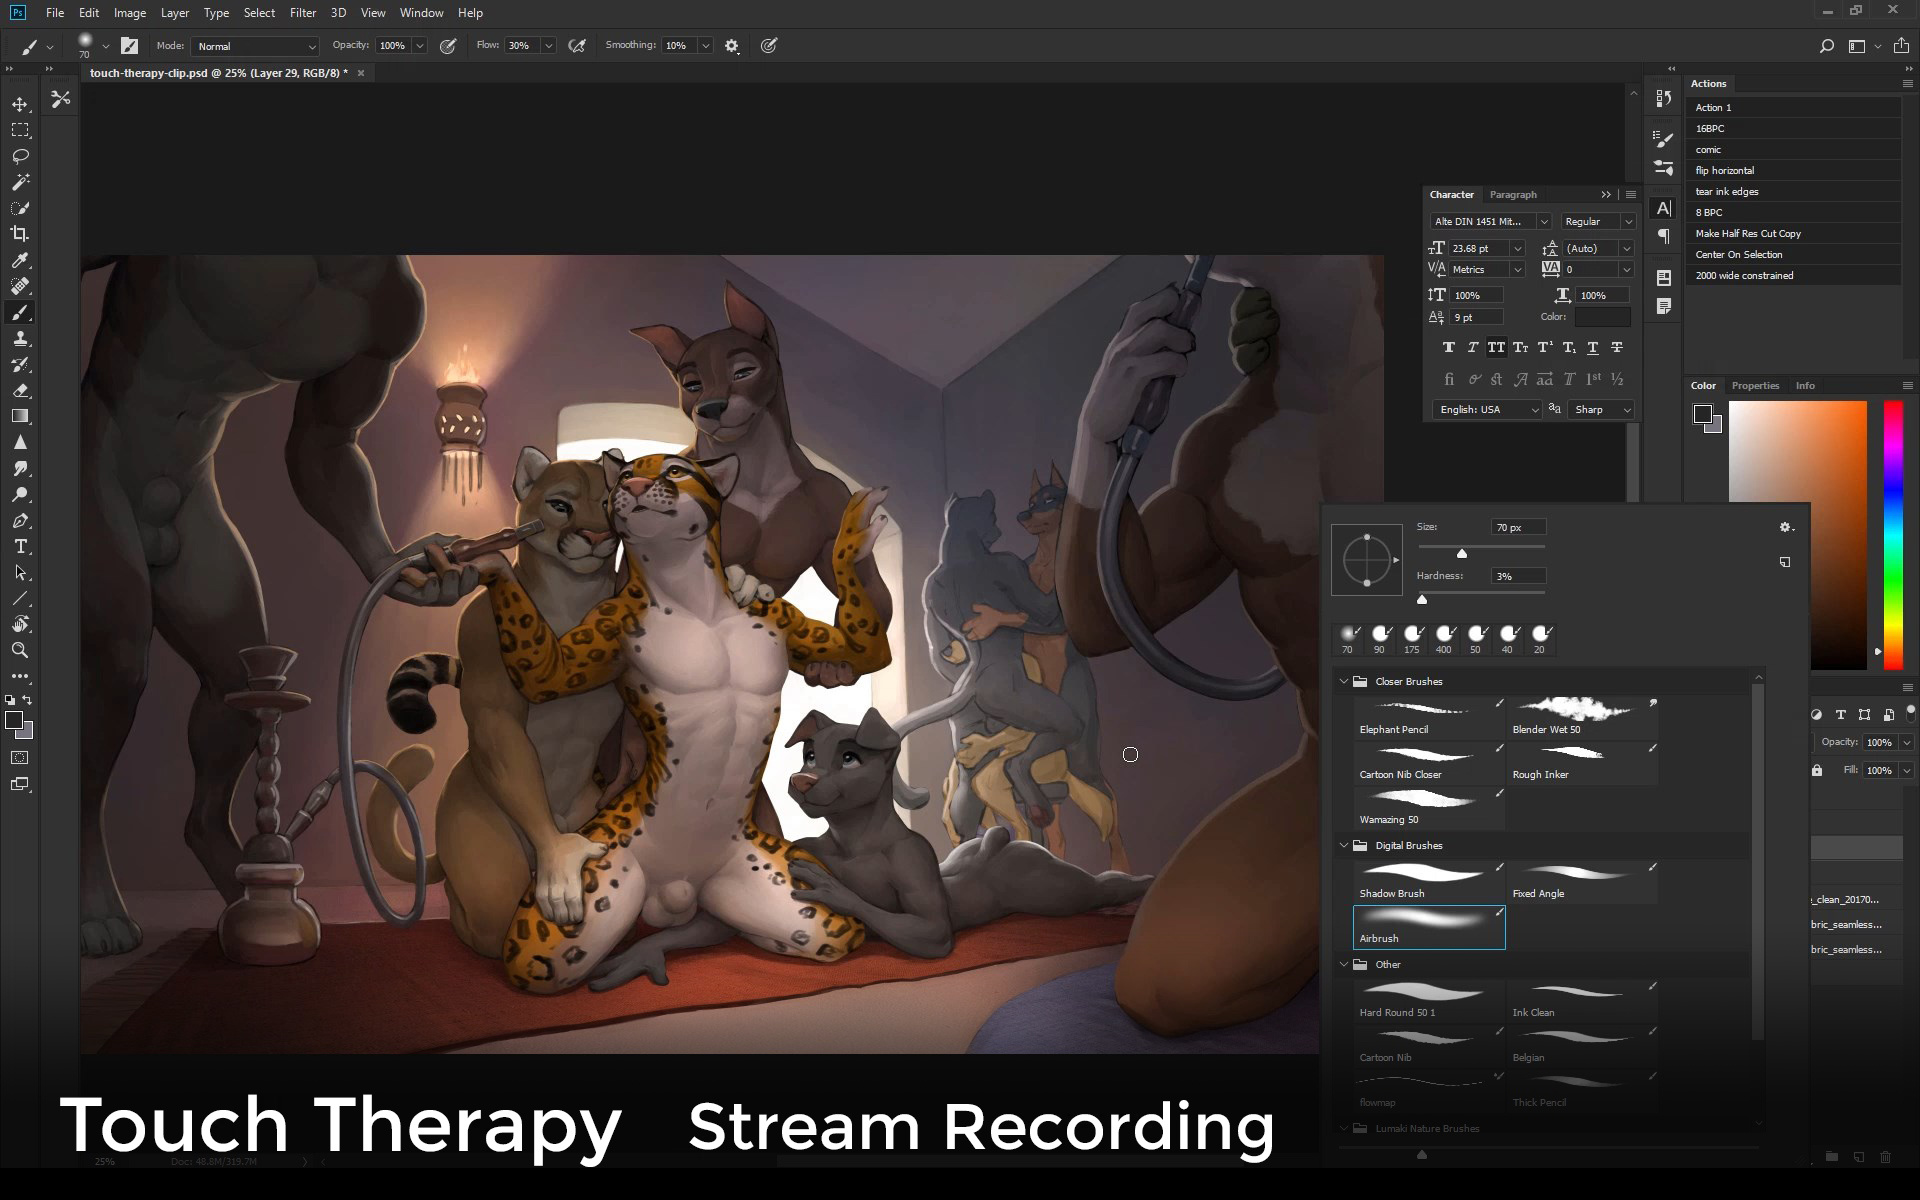Open the Filter menu
1920x1200 pixels.
(302, 13)
